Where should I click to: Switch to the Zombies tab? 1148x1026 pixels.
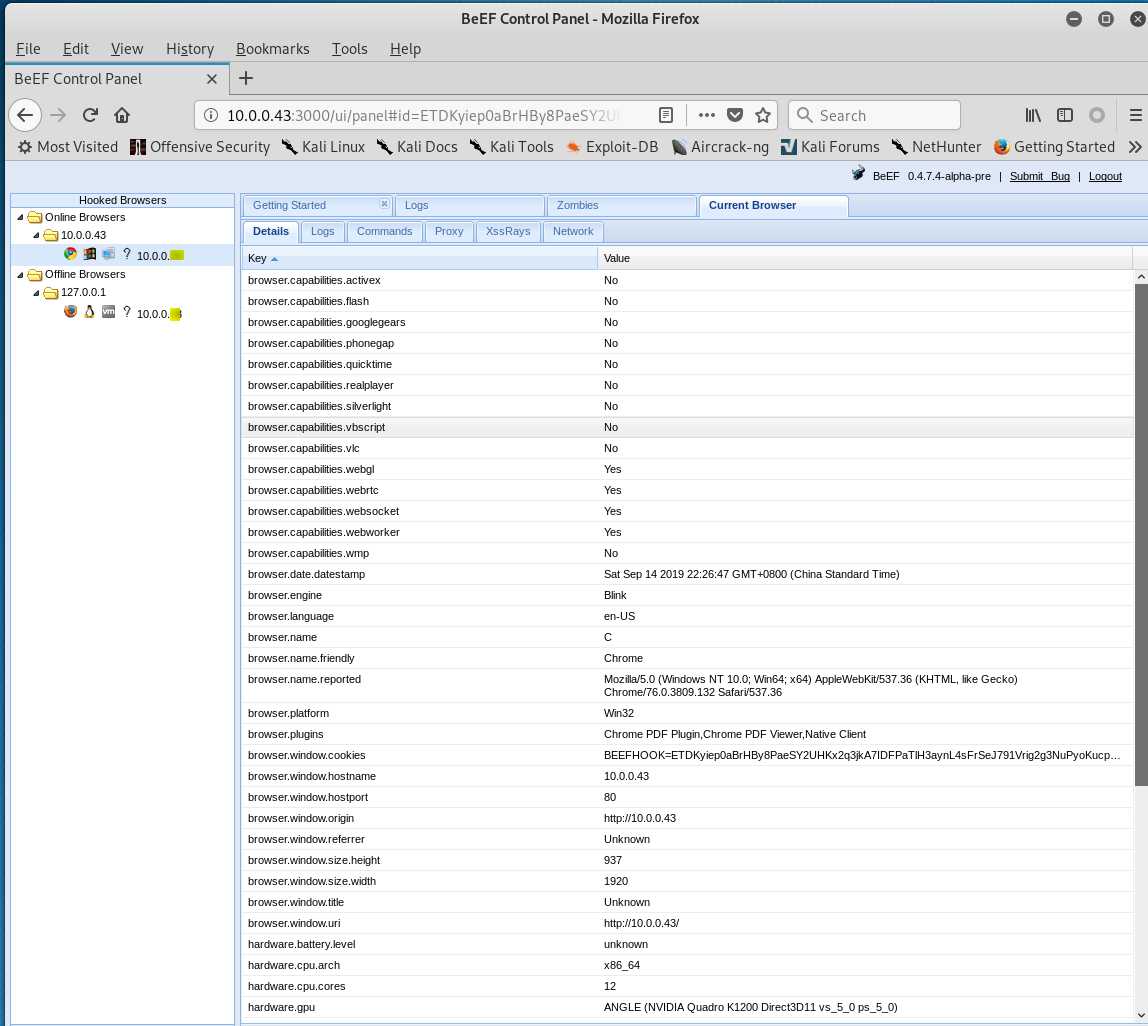point(622,206)
